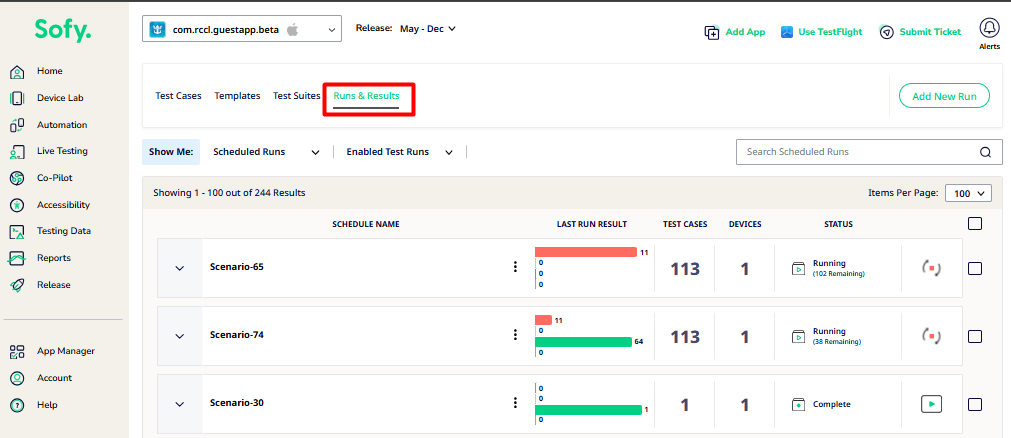This screenshot has width=1011, height=438.
Task: Click the Add App plus icon
Action: (x=712, y=32)
